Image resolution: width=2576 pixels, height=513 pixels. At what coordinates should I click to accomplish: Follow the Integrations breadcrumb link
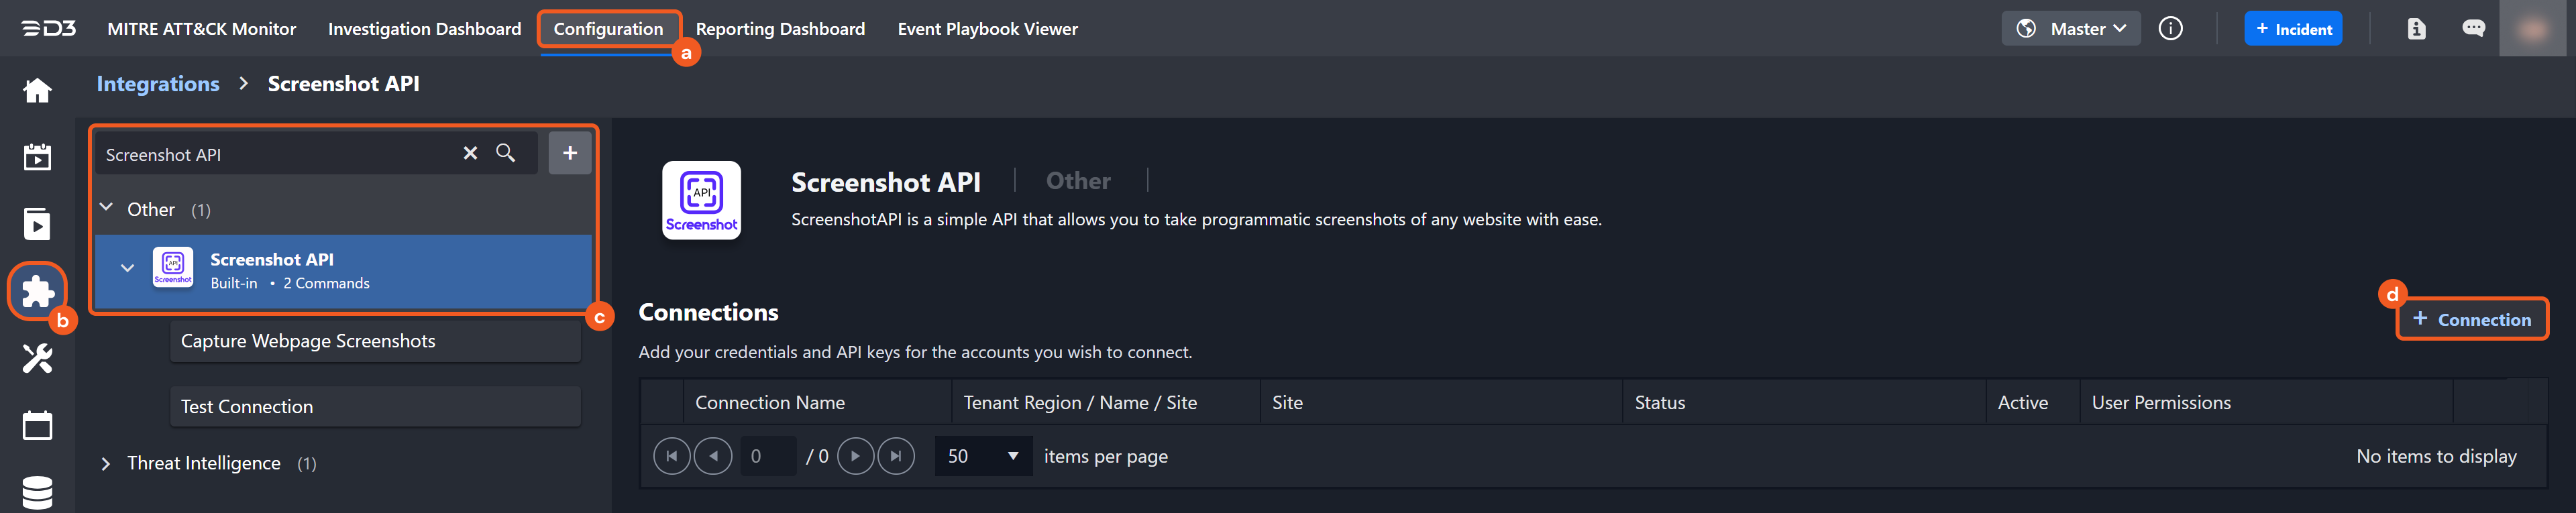pos(158,84)
